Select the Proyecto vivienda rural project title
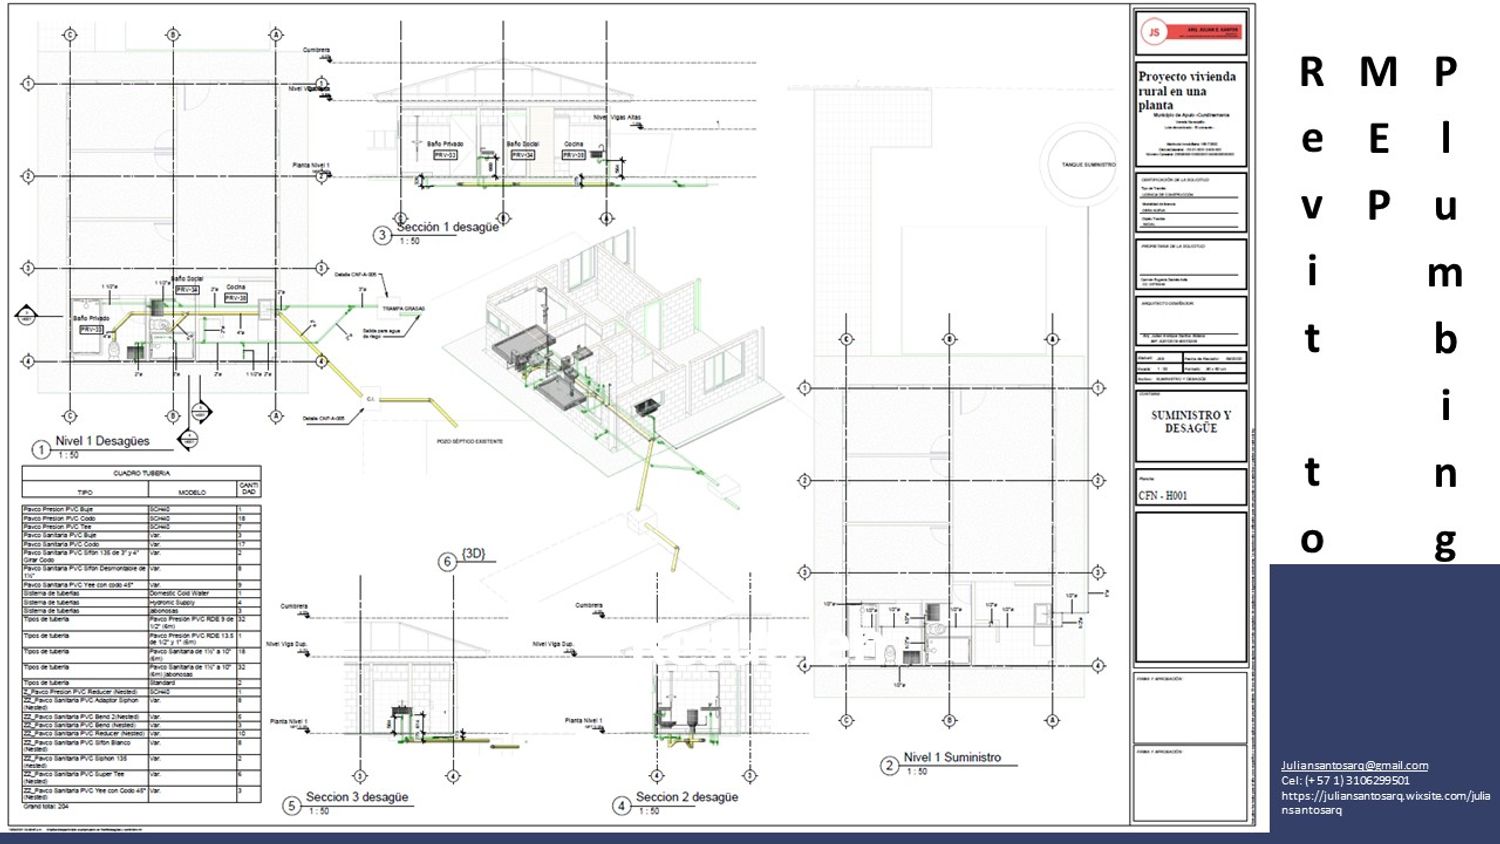This screenshot has width=1500, height=844. pyautogui.click(x=1187, y=90)
